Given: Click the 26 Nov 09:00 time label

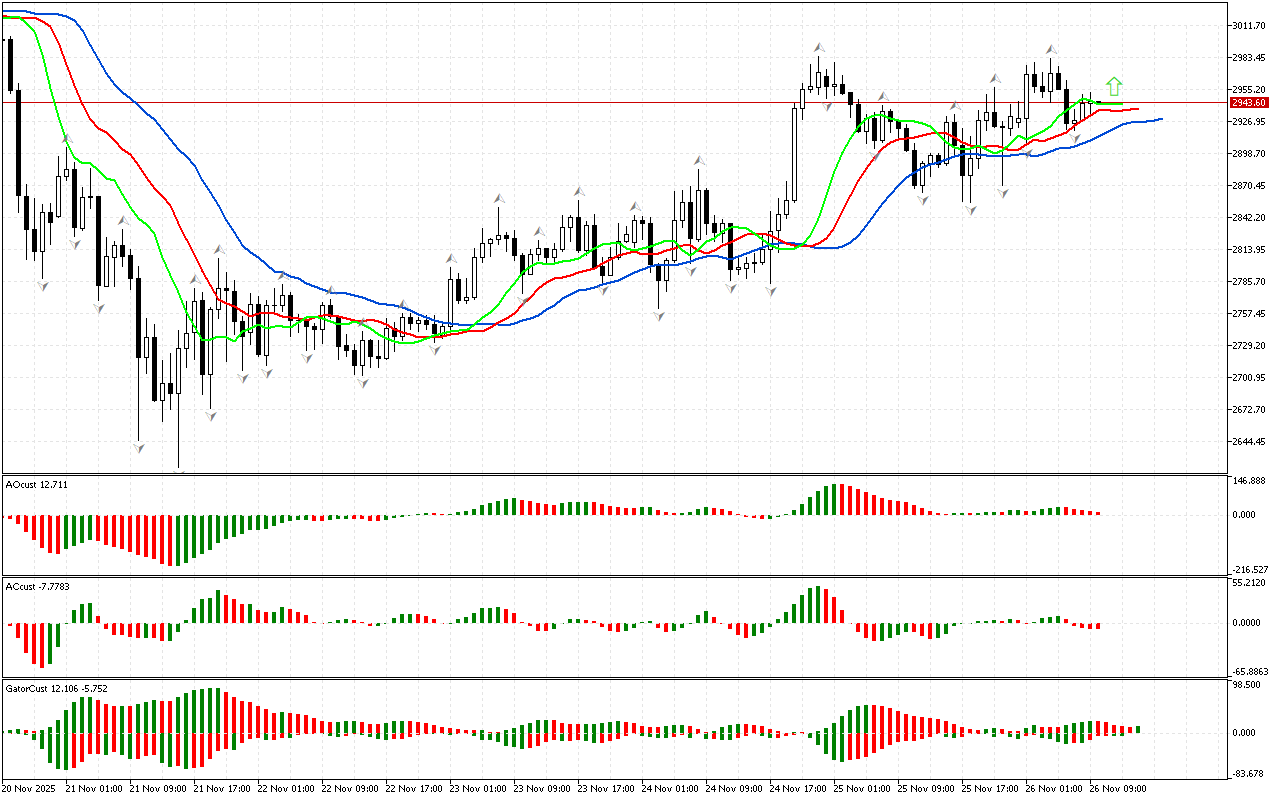Looking at the screenshot, I should (x=1117, y=789).
